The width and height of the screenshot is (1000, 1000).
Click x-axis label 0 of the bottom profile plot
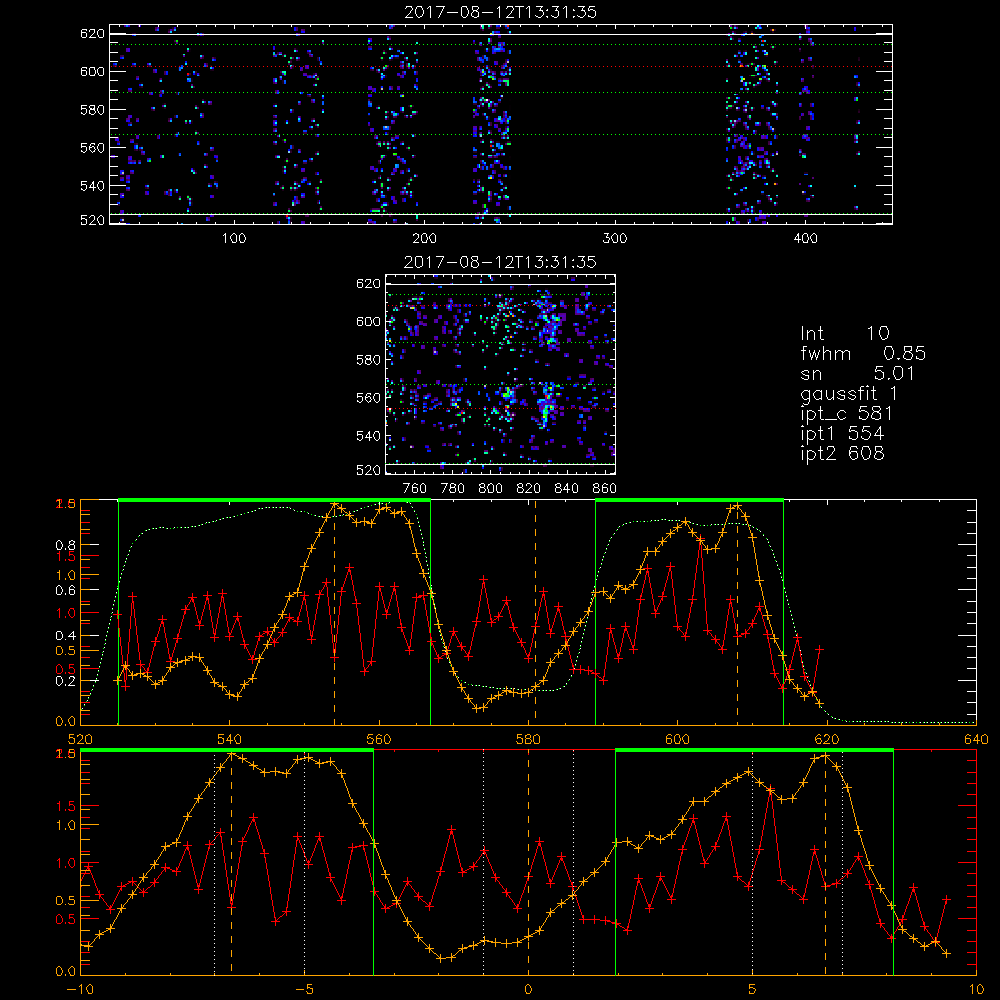(x=528, y=990)
